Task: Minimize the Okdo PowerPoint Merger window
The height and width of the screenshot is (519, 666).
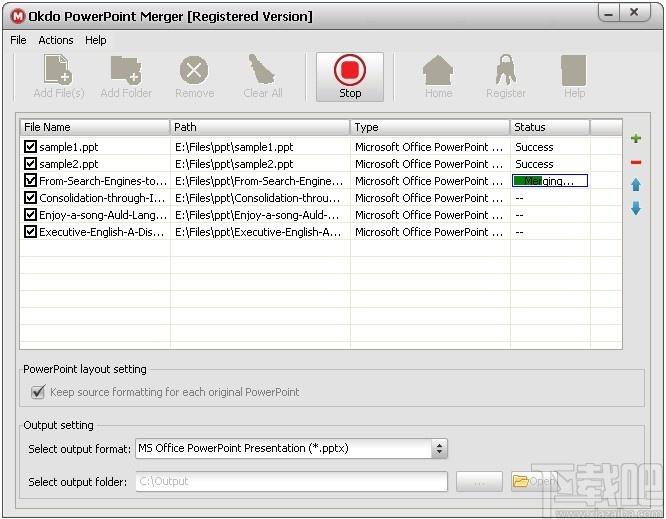Action: pyautogui.click(x=609, y=13)
